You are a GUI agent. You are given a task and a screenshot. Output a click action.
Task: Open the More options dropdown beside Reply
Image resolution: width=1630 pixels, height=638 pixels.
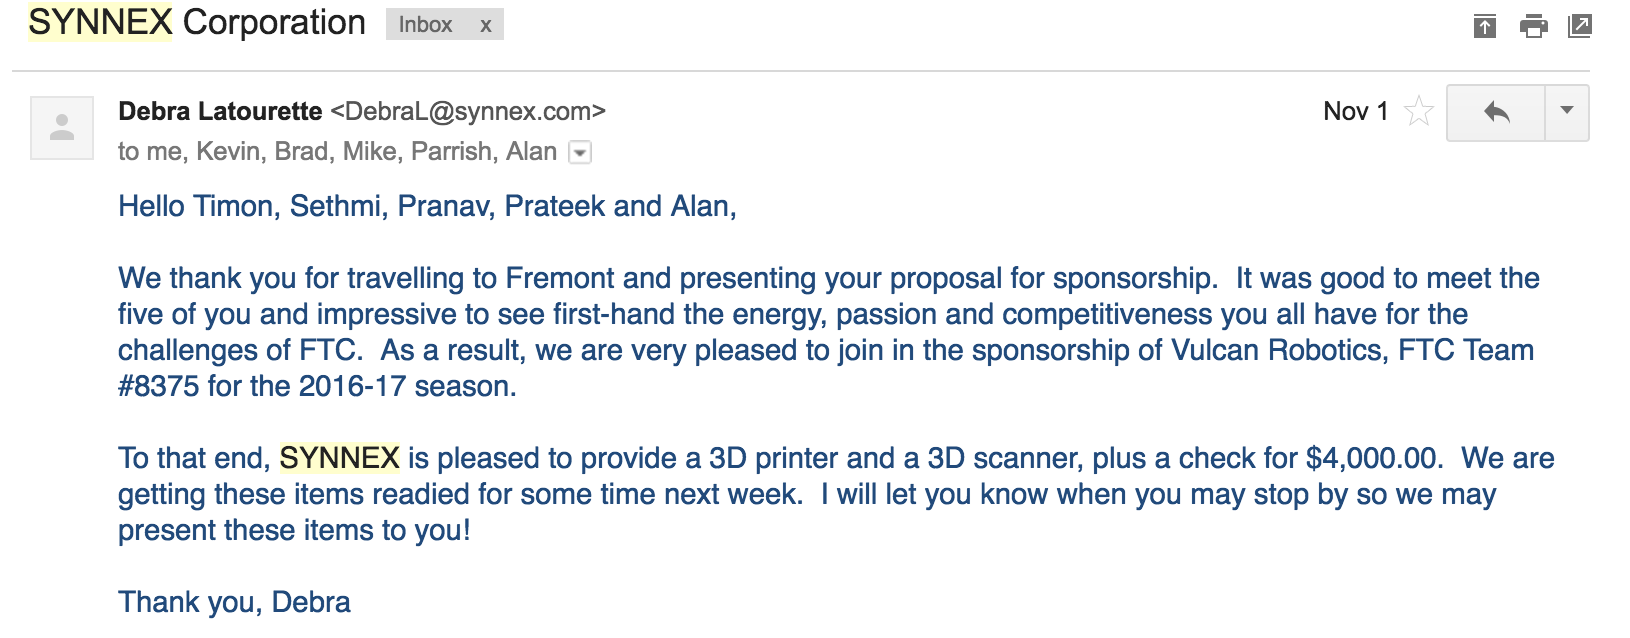pyautogui.click(x=1567, y=112)
